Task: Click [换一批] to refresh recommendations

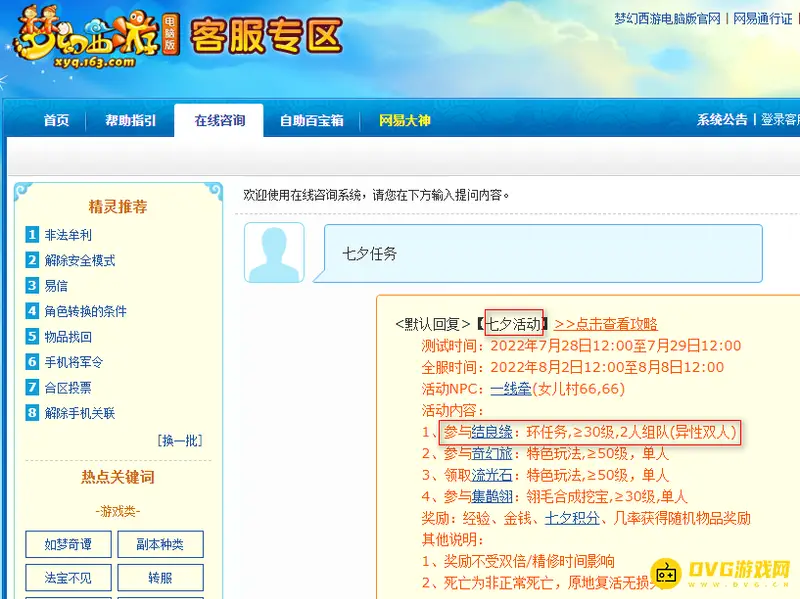Action: tap(180, 441)
